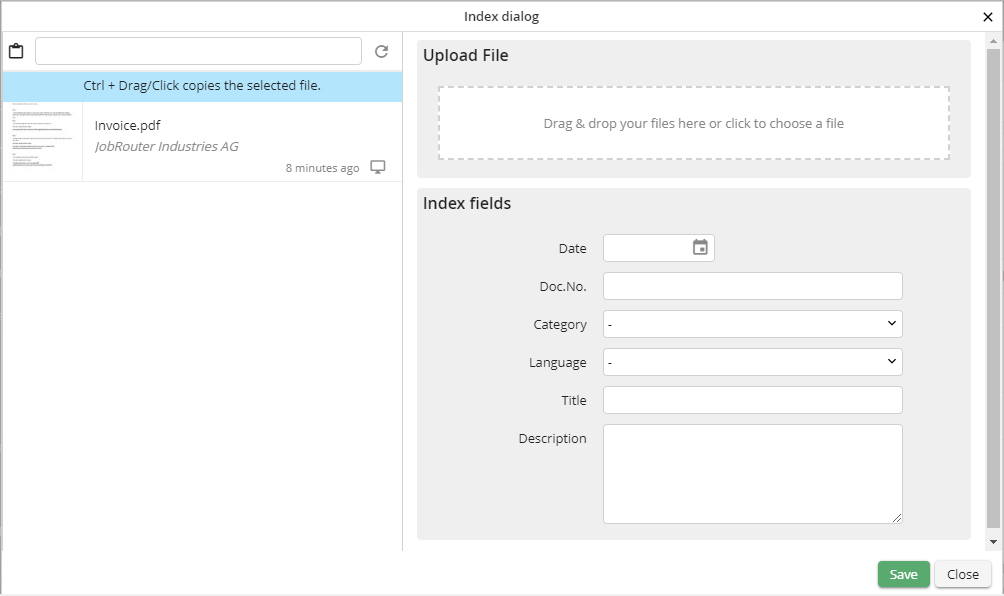
Task: Open the Upload File drag and drop area
Action: [694, 122]
